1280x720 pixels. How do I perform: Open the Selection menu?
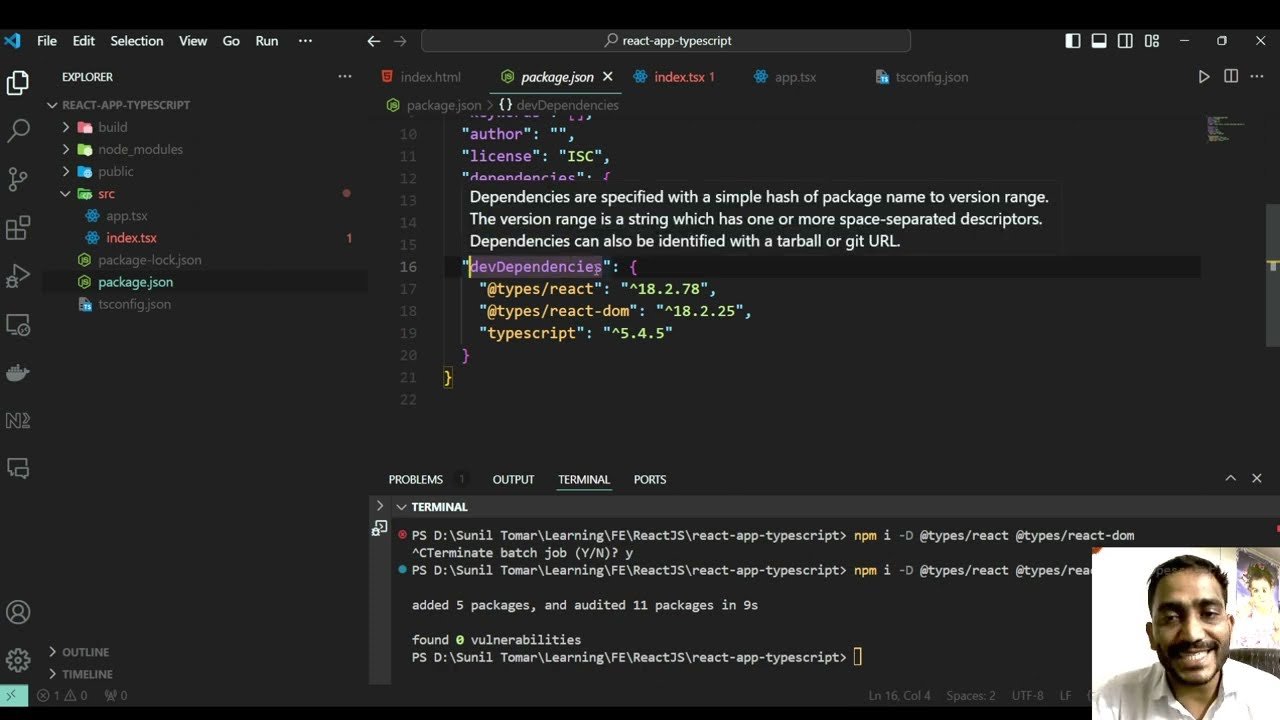pos(137,41)
